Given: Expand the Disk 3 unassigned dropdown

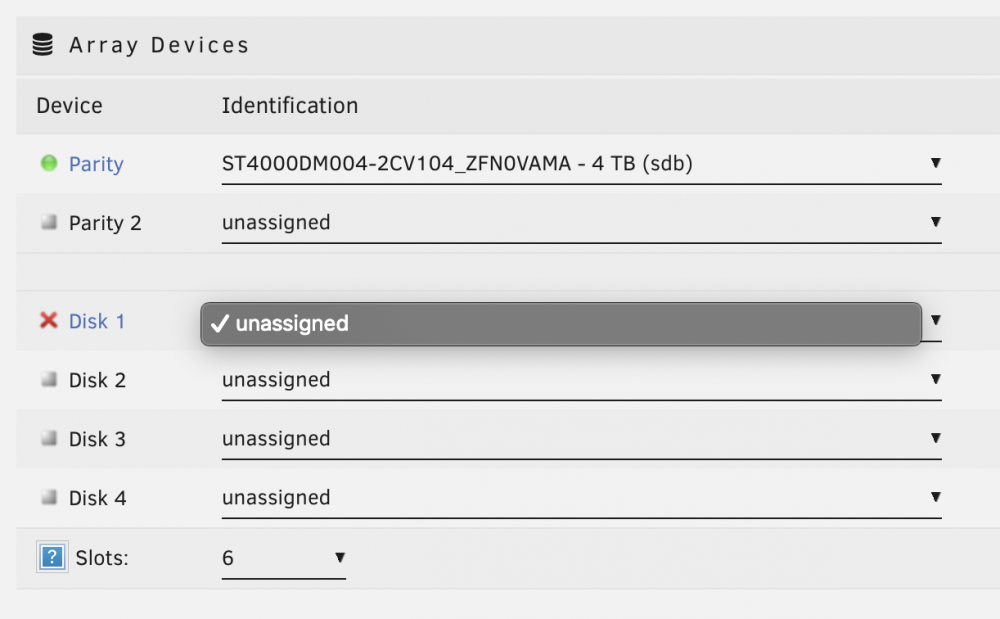Looking at the screenshot, I should (582, 439).
